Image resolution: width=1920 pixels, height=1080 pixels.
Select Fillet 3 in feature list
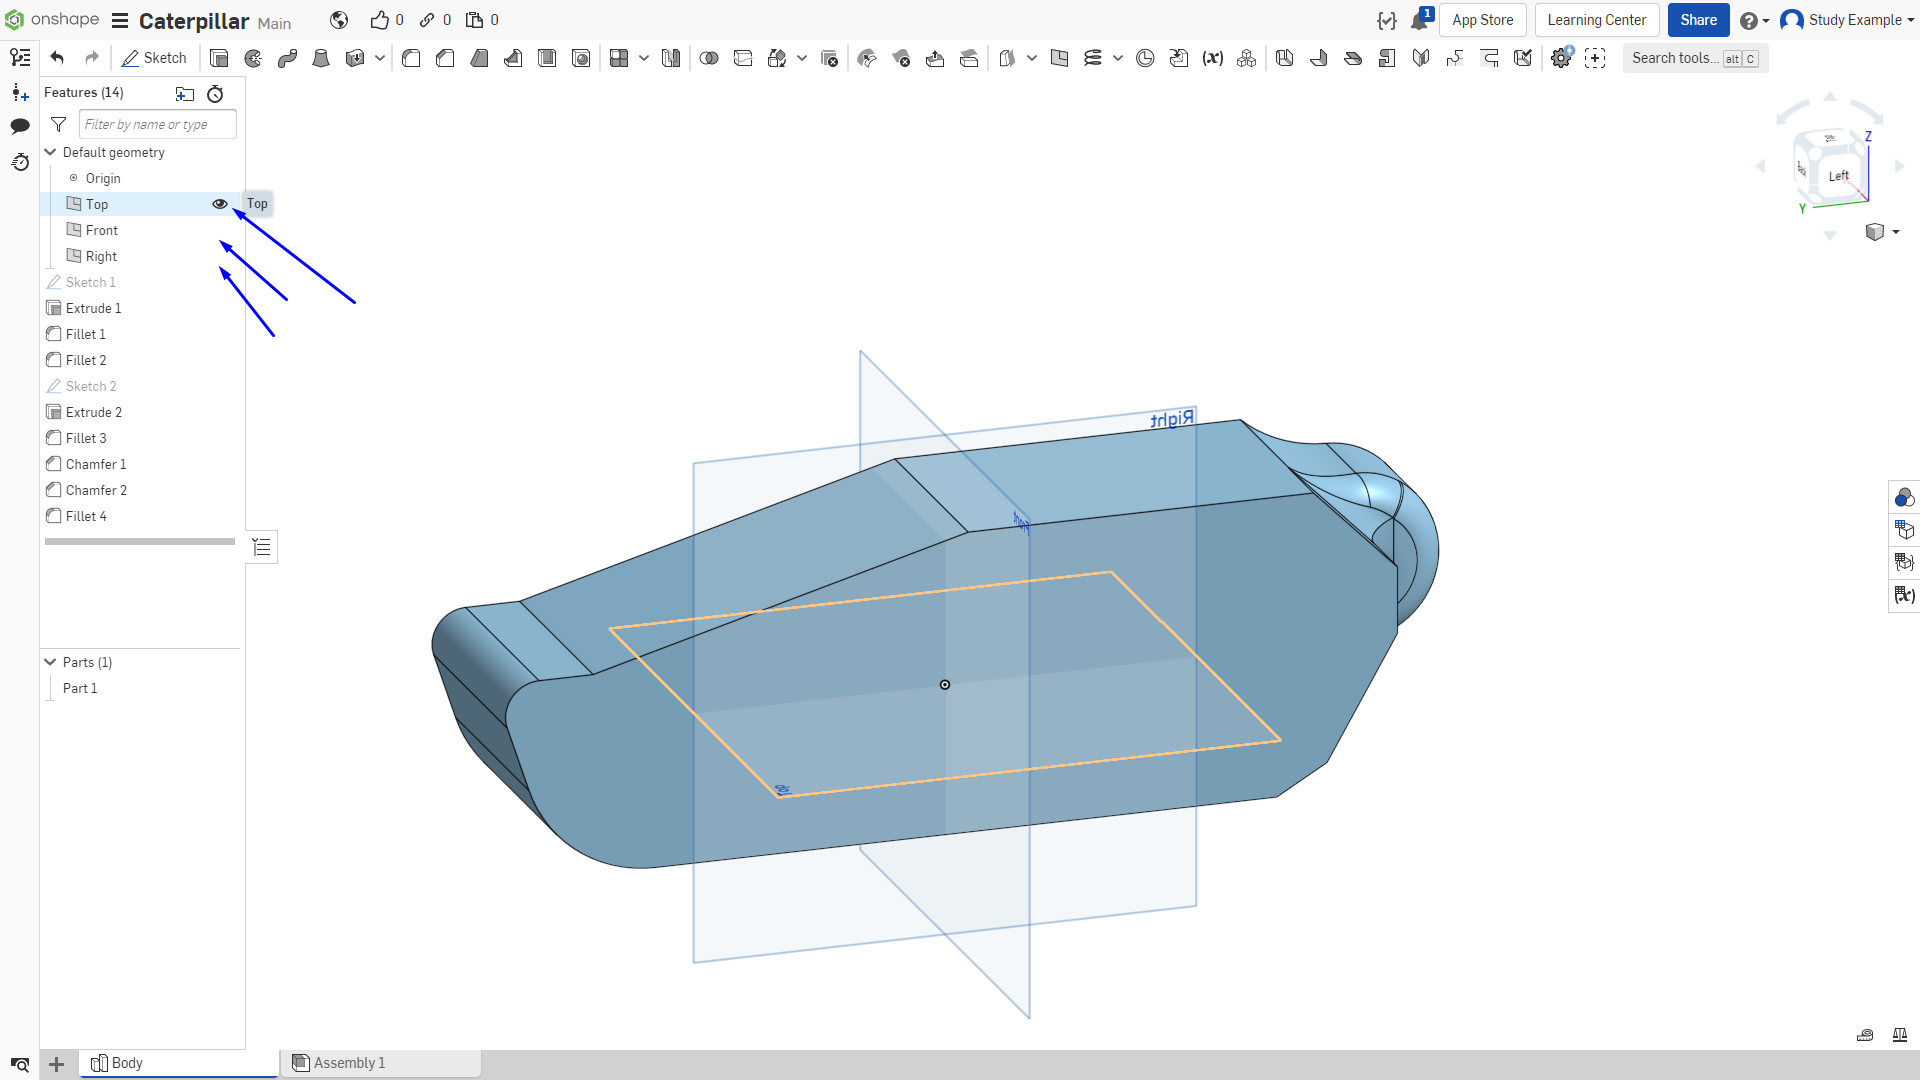point(86,438)
